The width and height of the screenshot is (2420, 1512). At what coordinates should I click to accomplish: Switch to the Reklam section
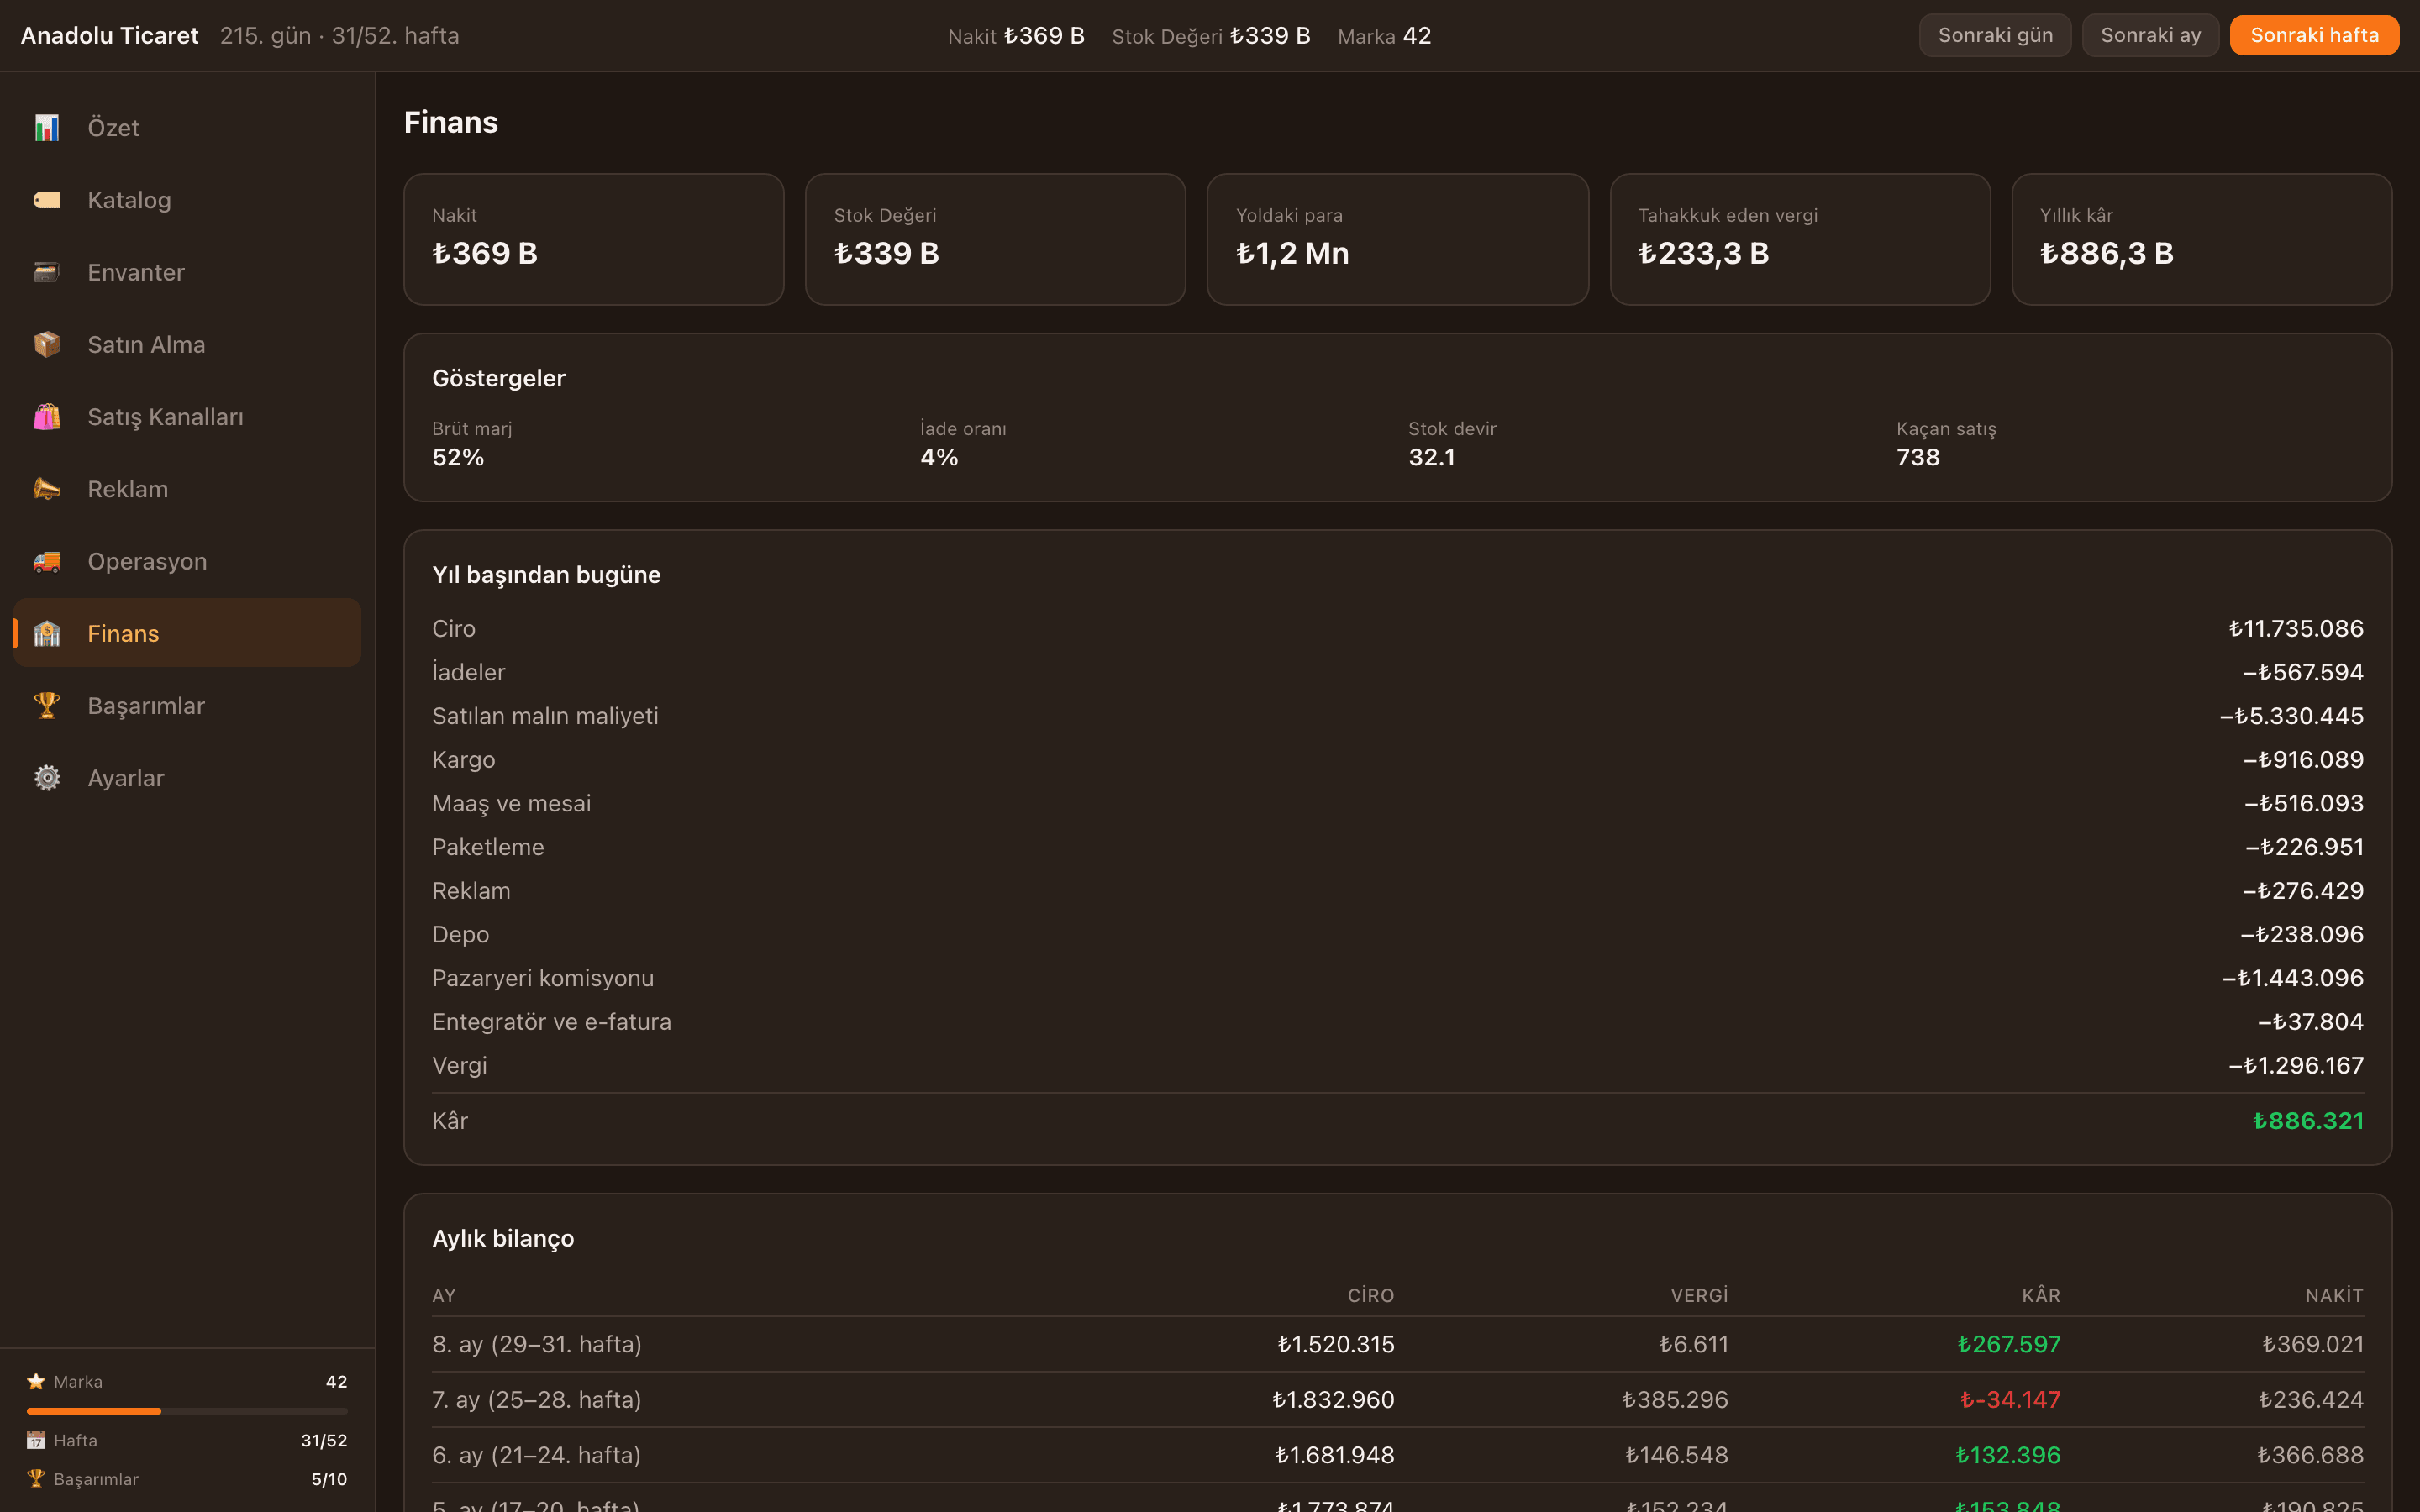coord(187,489)
